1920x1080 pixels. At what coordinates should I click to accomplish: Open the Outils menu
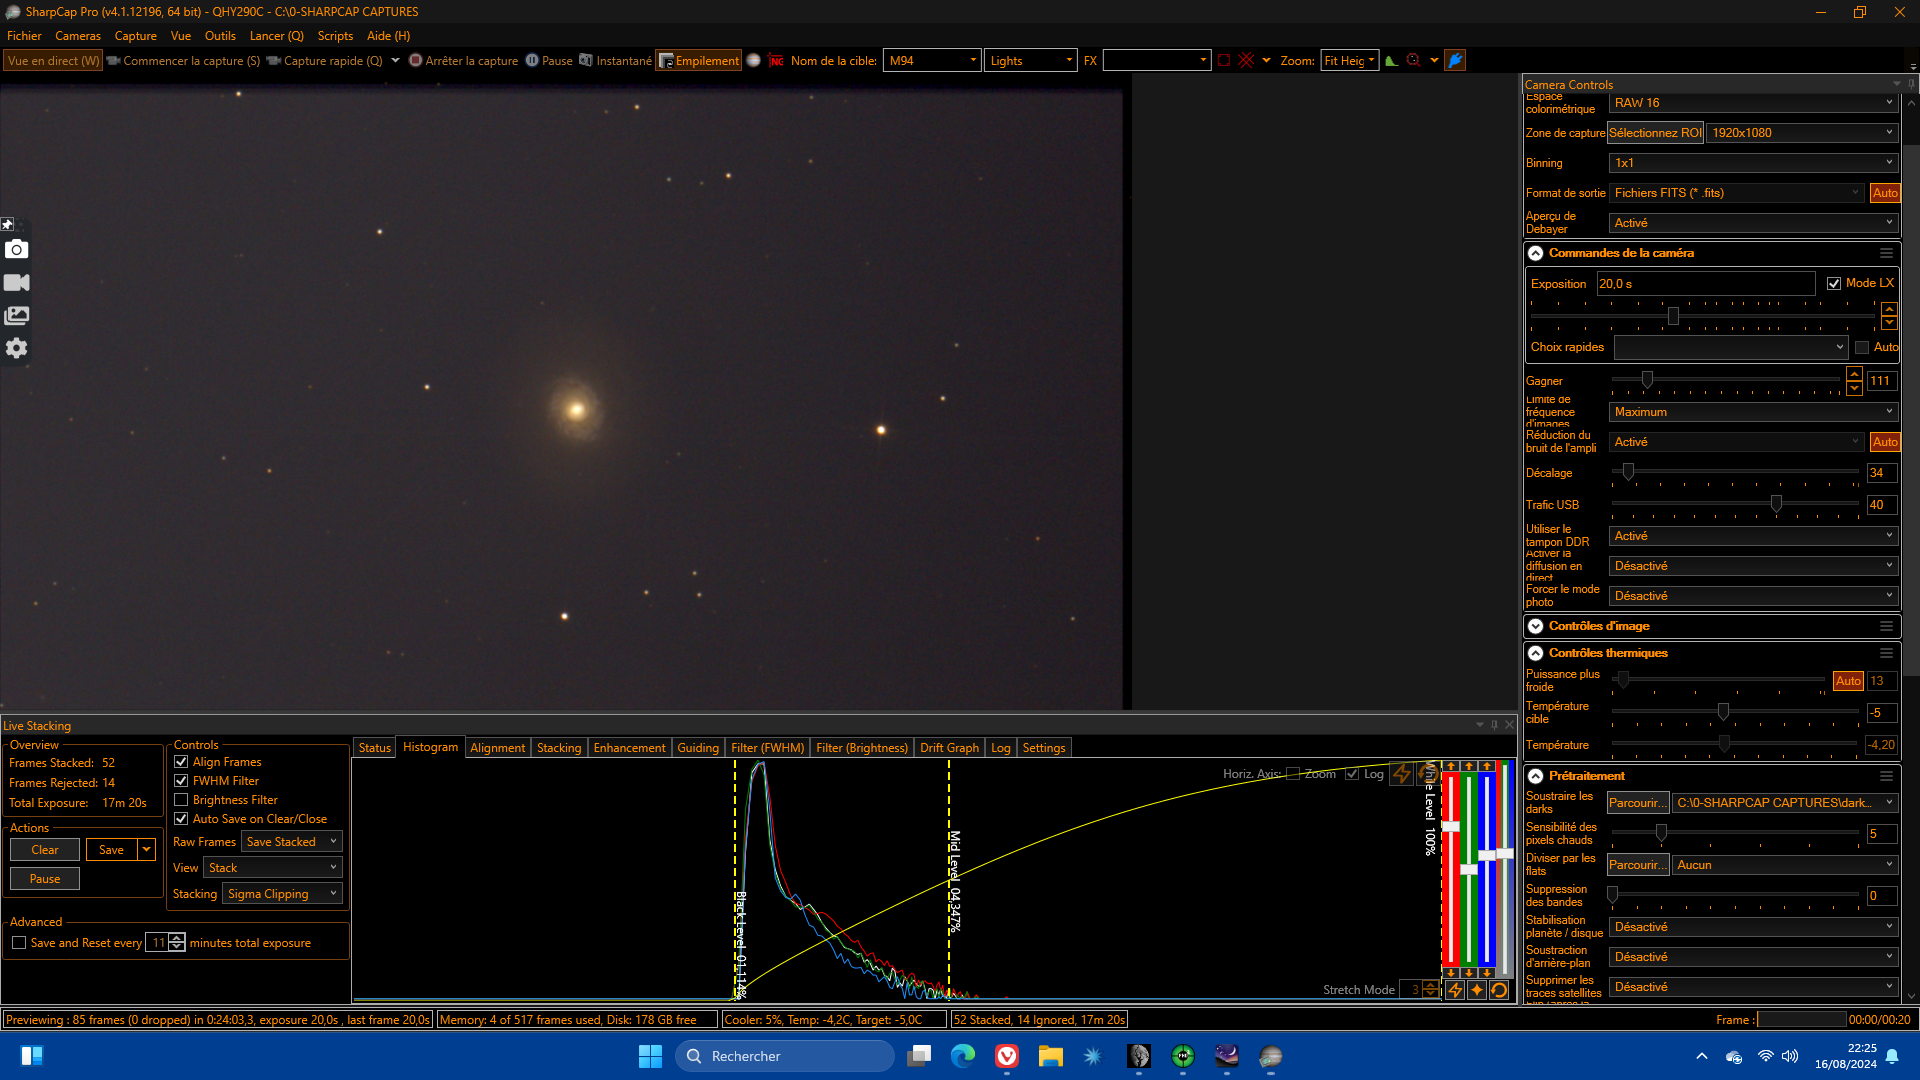[220, 36]
